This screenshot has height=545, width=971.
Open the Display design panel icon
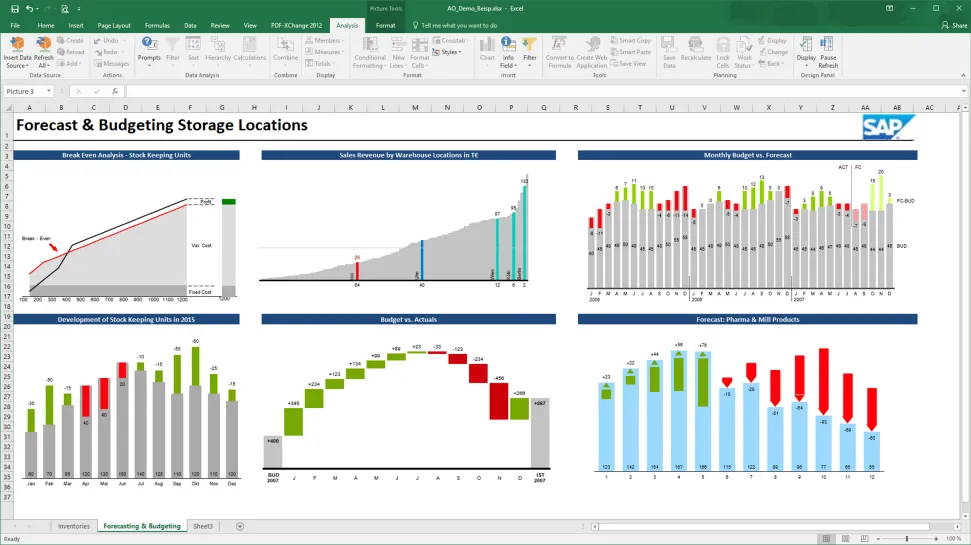(806, 48)
